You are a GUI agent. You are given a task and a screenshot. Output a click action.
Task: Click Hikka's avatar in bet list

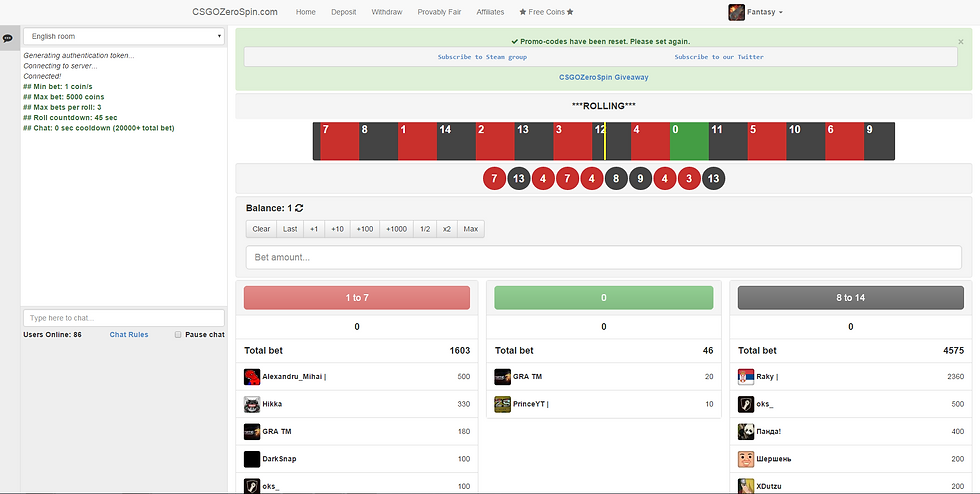point(252,405)
